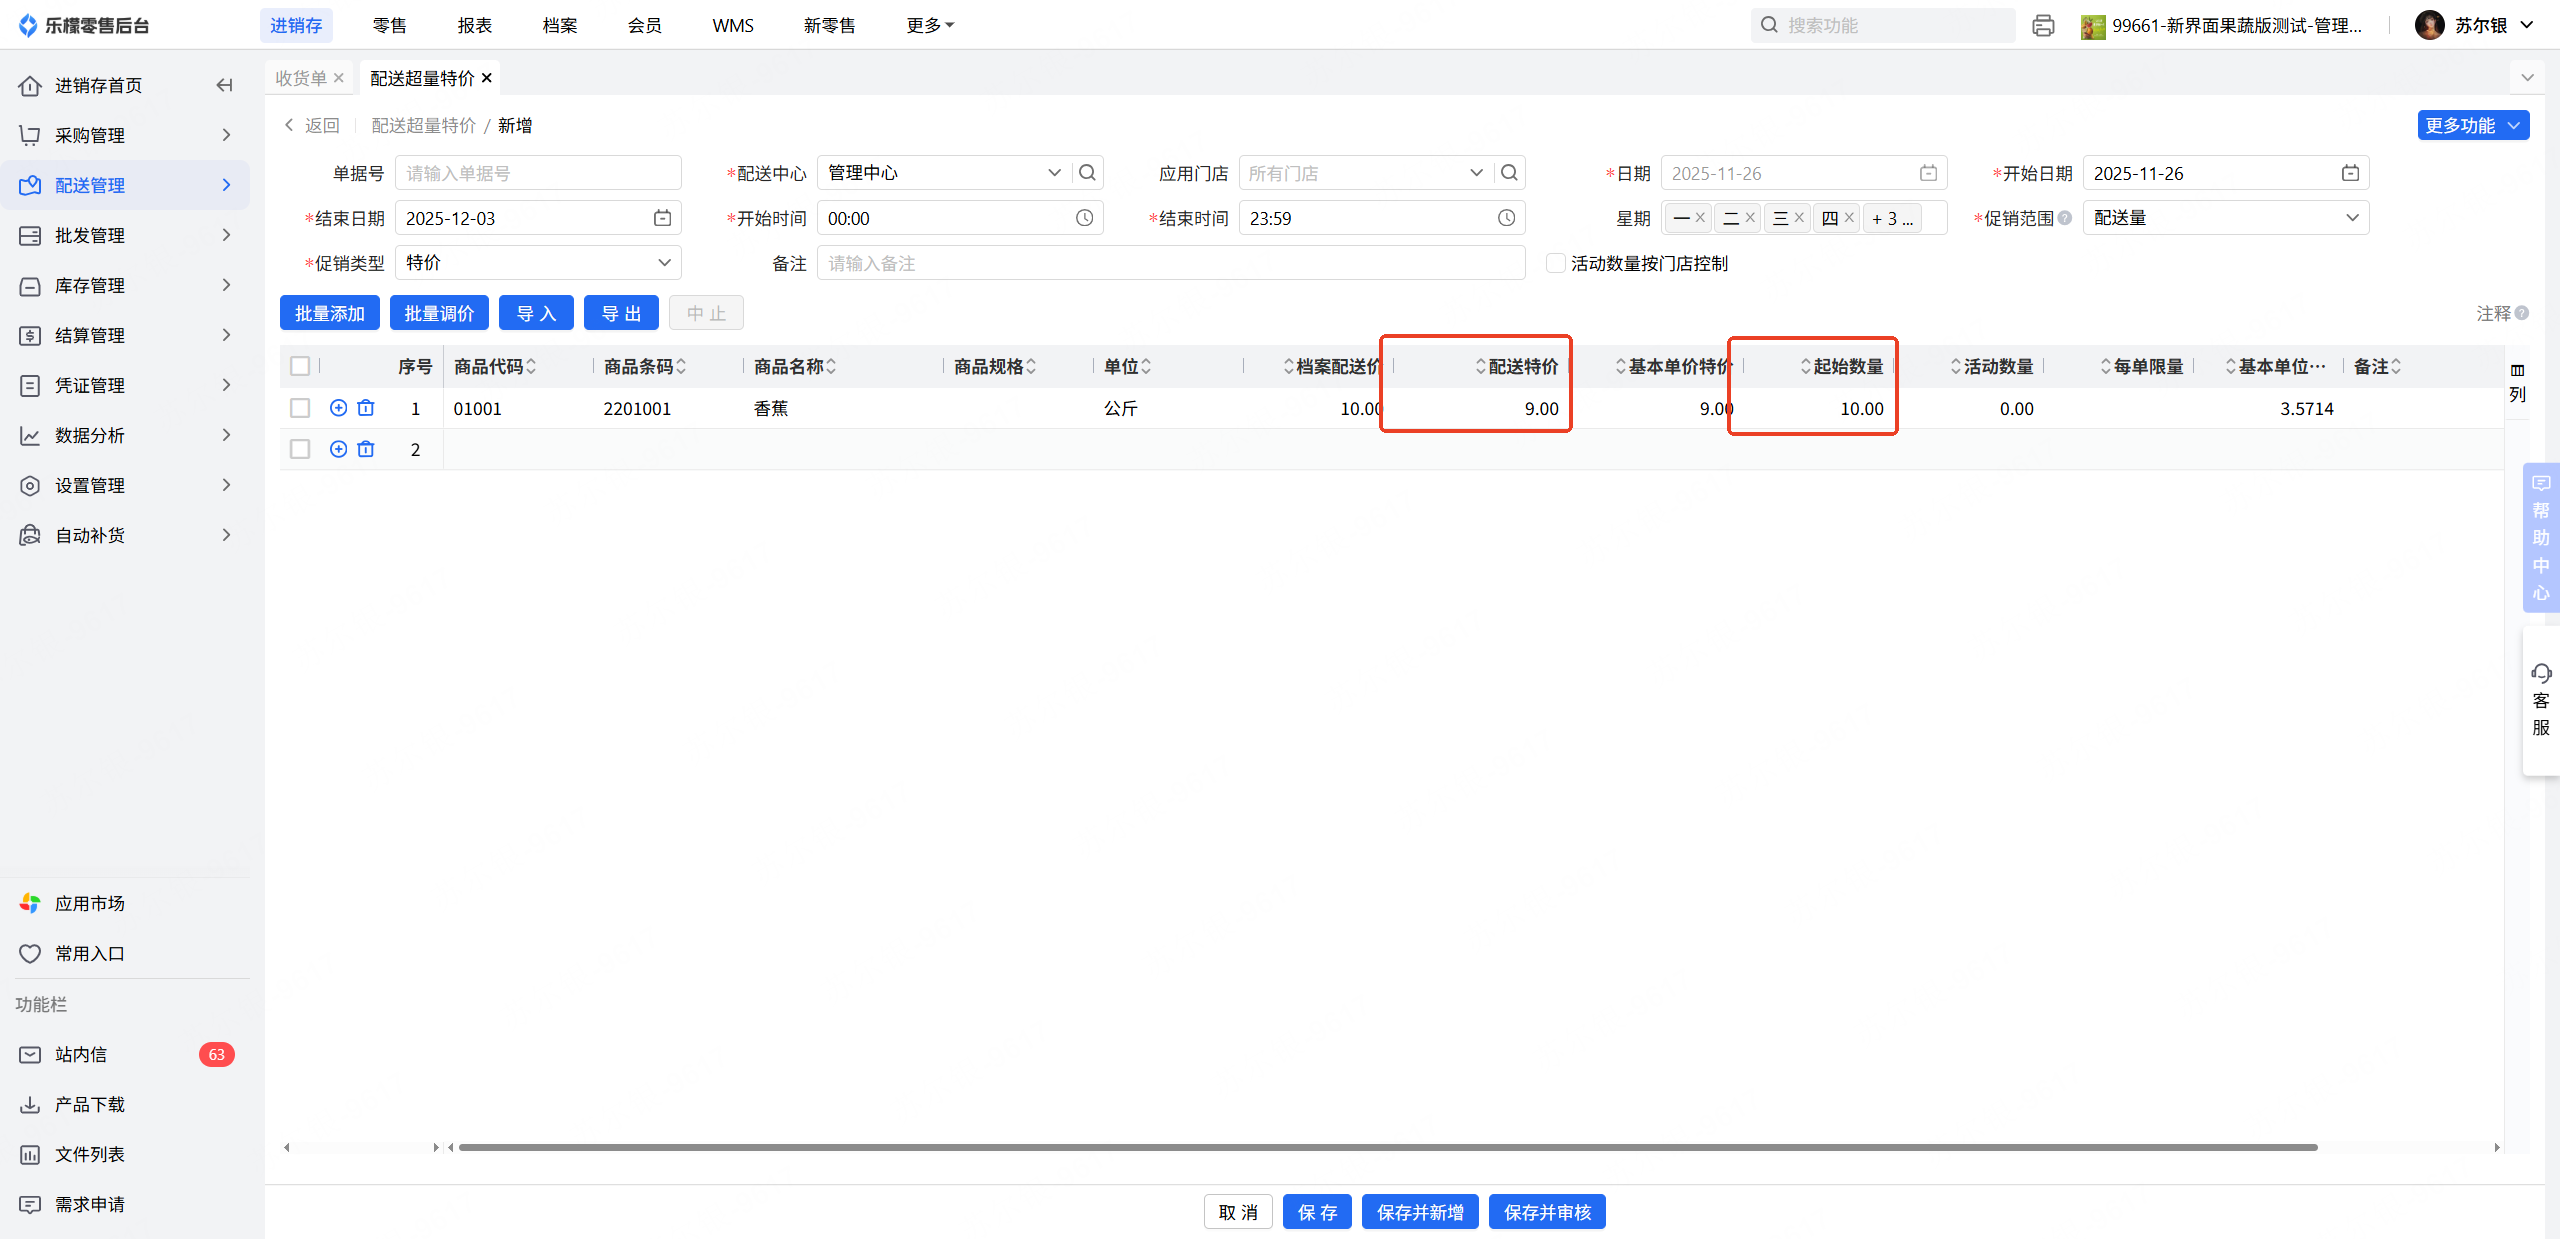Click the horizontal scrollbar under the table
This screenshot has width=2560, height=1239.
[1388, 1147]
